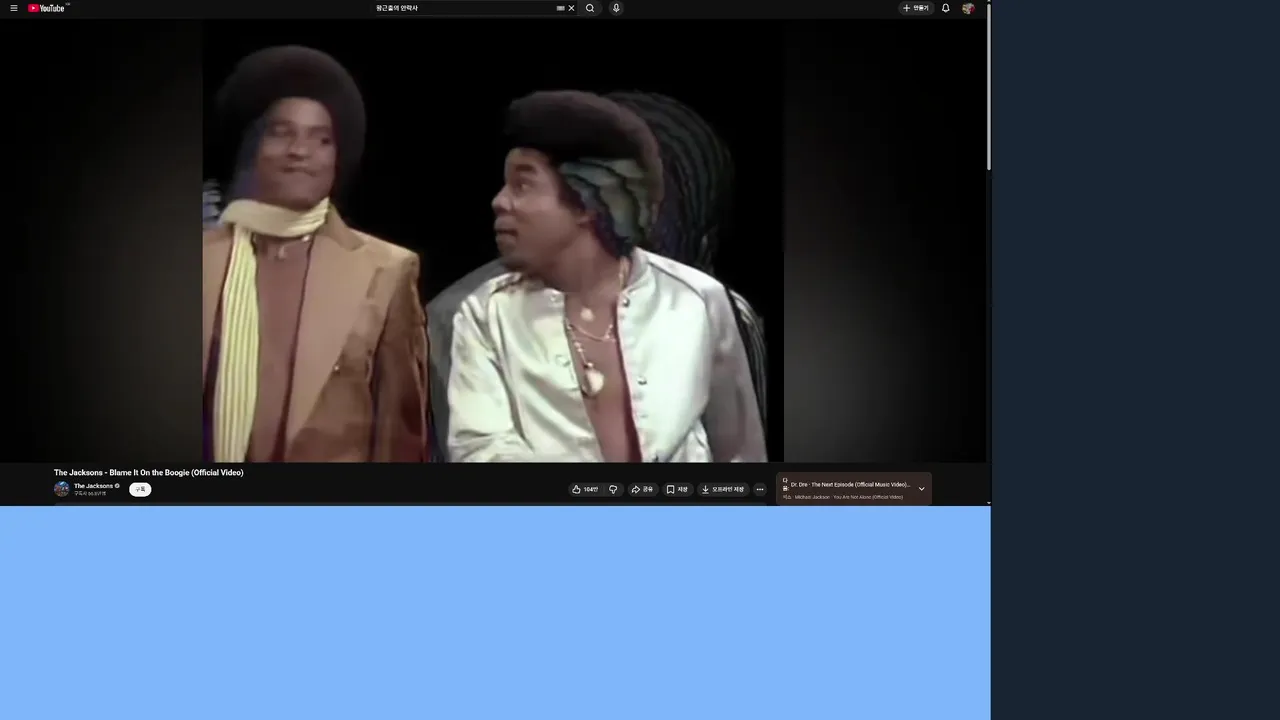This screenshot has width=1280, height=720.
Task: Subscribe to The Jacksons channel
Action: tap(140, 490)
